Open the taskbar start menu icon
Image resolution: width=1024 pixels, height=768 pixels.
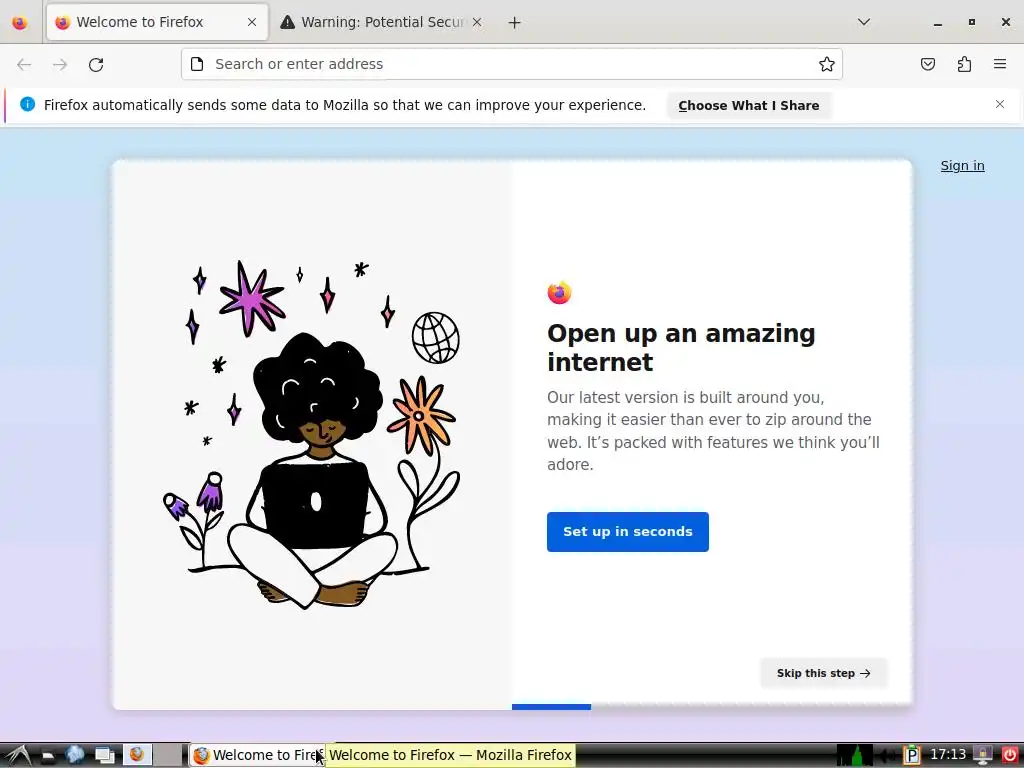pos(17,755)
